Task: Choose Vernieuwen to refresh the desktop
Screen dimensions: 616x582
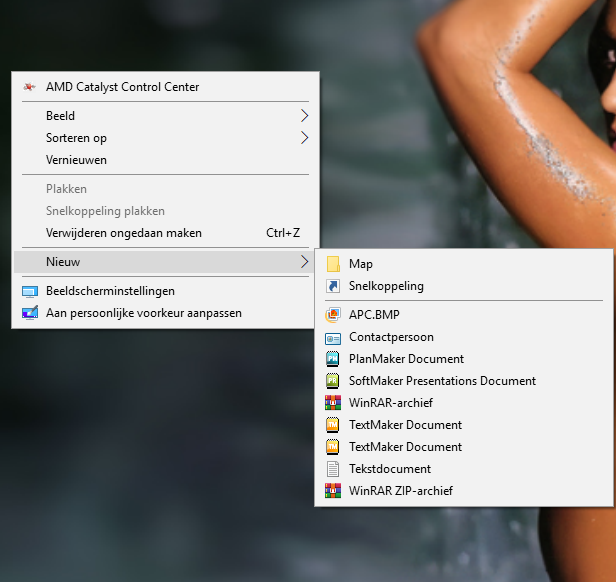Action: 76,160
